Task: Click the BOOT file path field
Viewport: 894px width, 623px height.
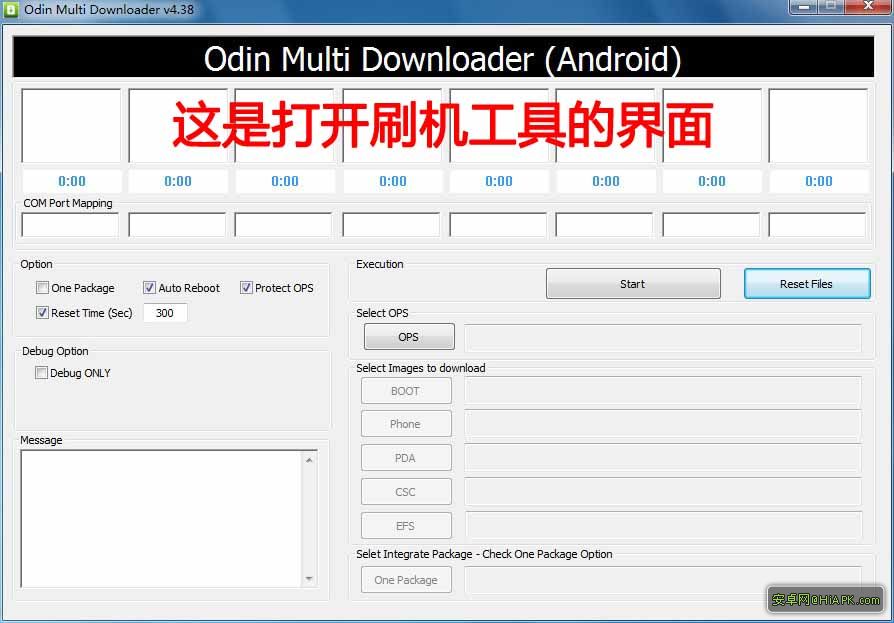Action: [663, 392]
